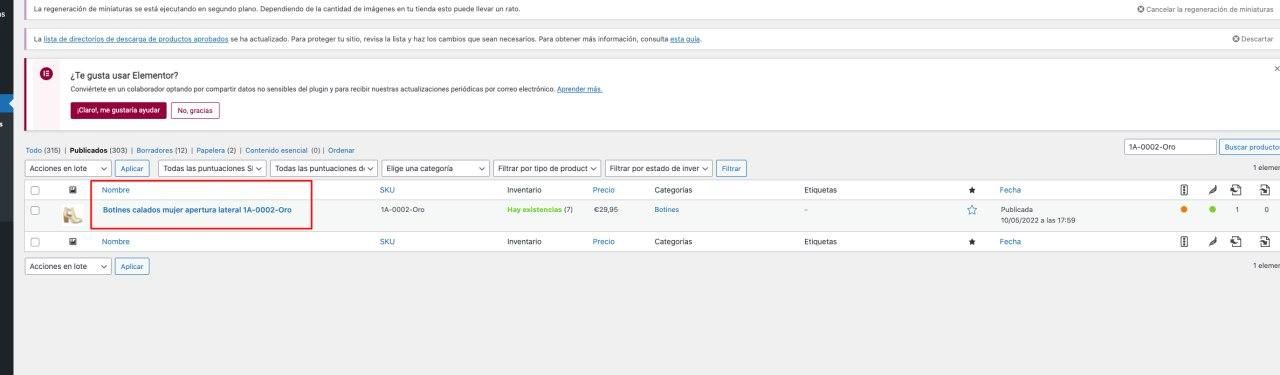
Task: Click the Botines category link
Action: tap(666, 209)
